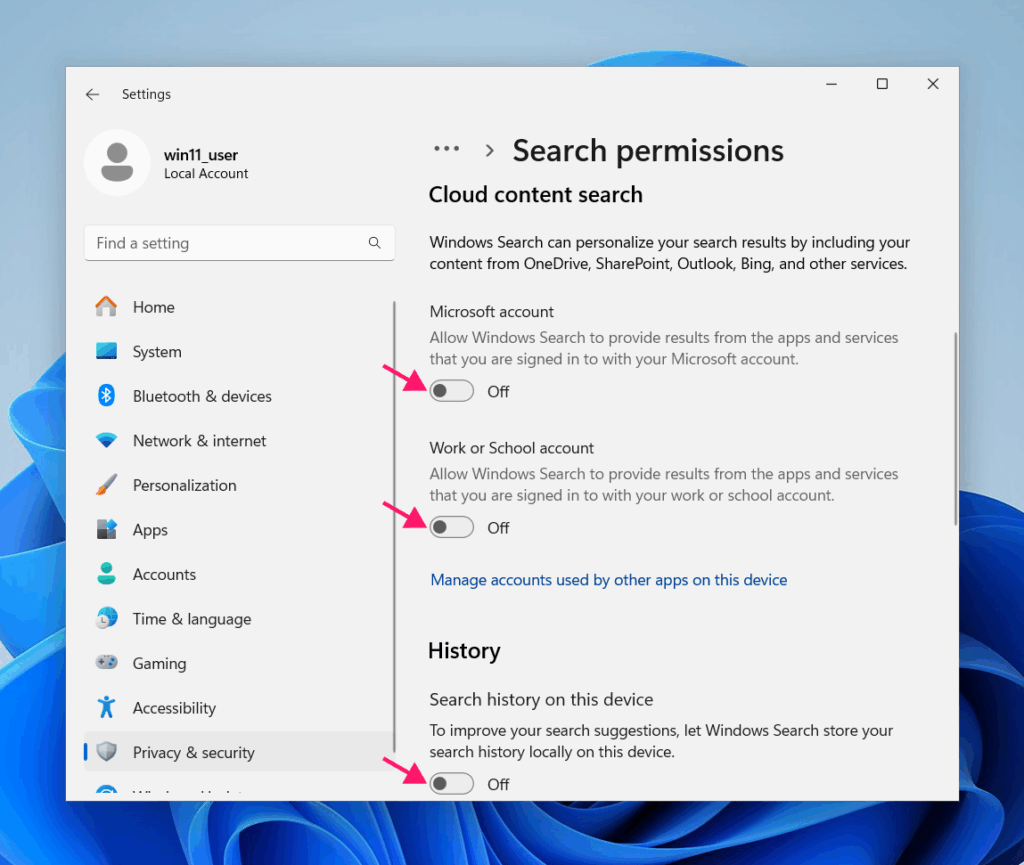Open Manage accounts used by other apps link

click(609, 580)
